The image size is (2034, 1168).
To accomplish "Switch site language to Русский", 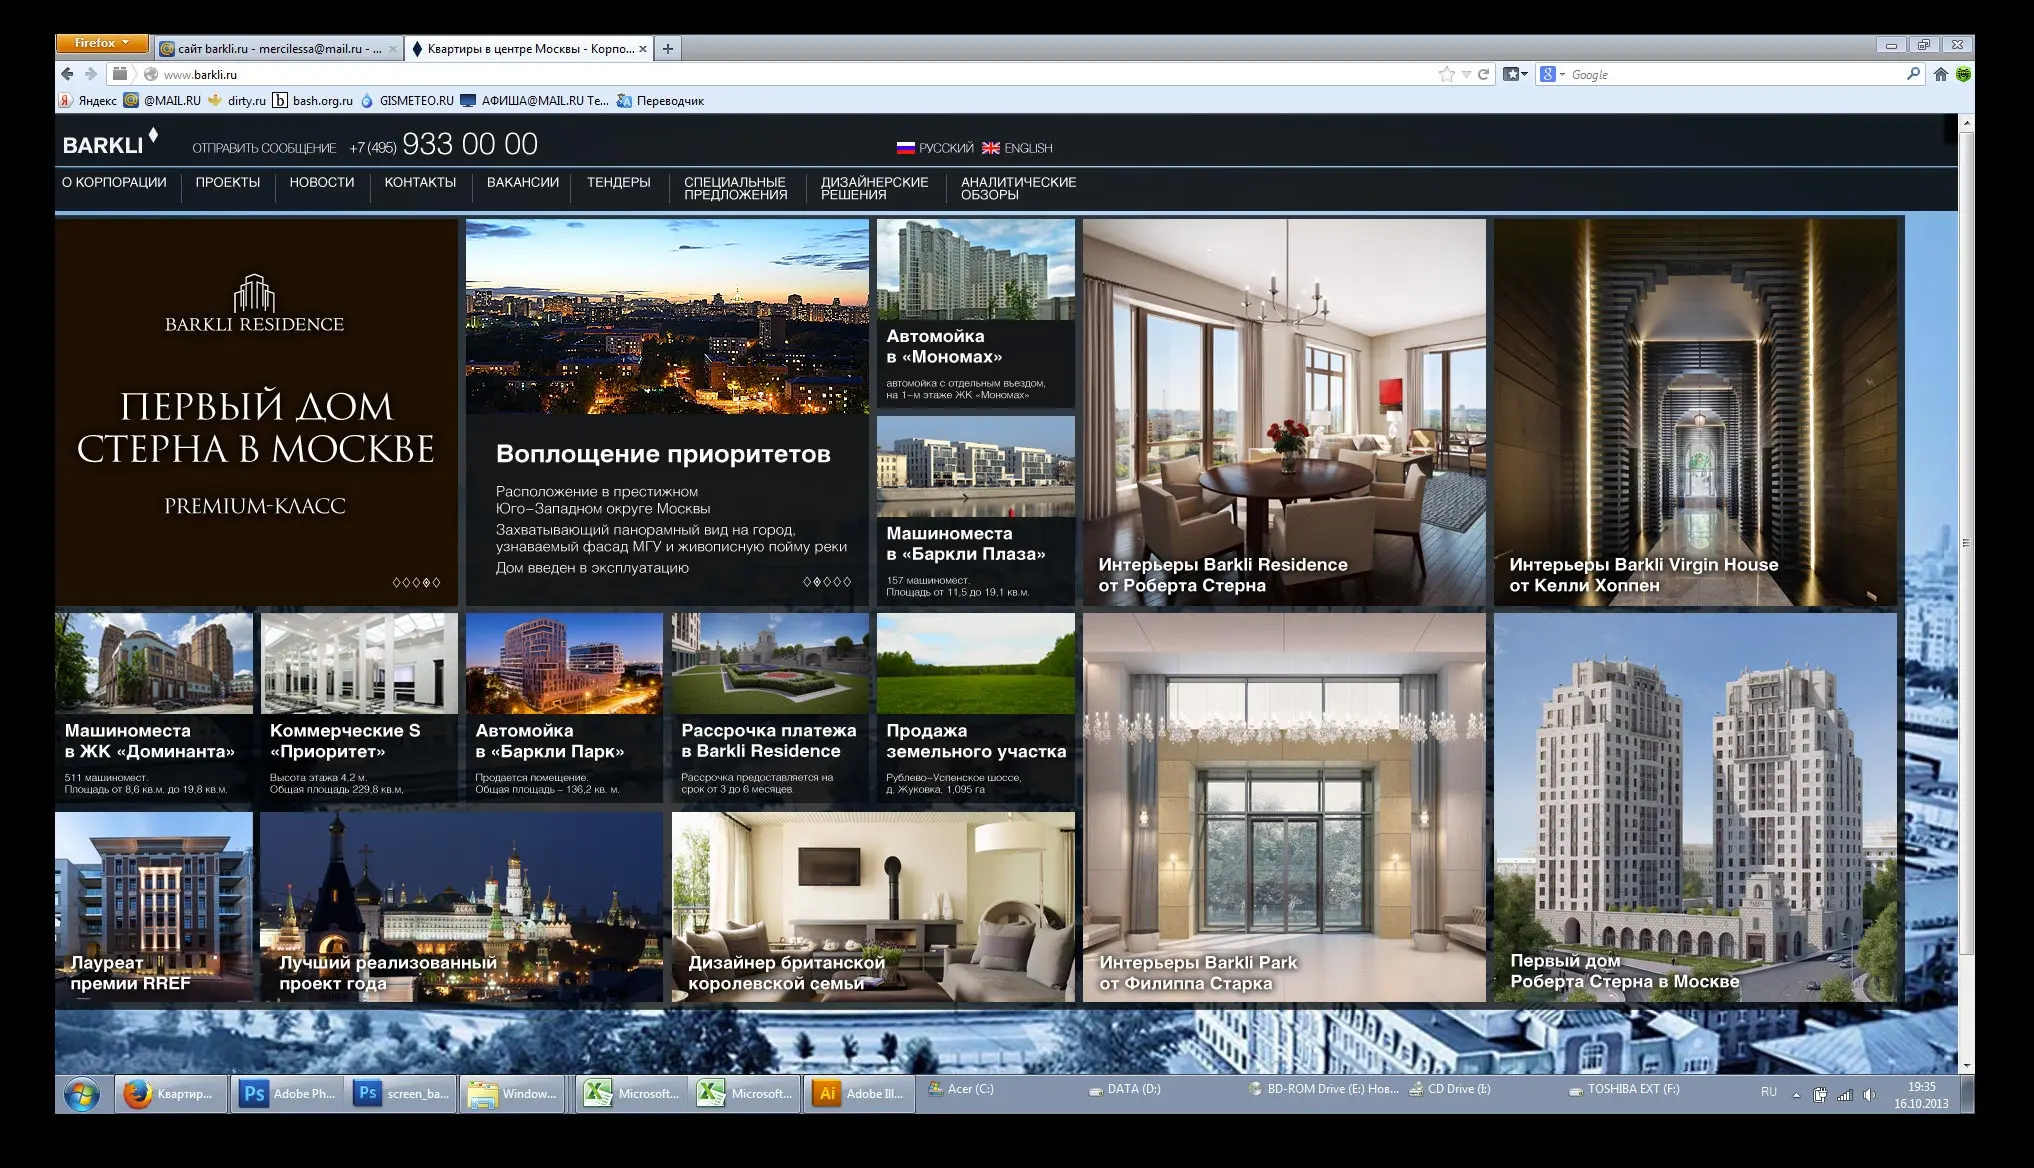I will [x=935, y=148].
